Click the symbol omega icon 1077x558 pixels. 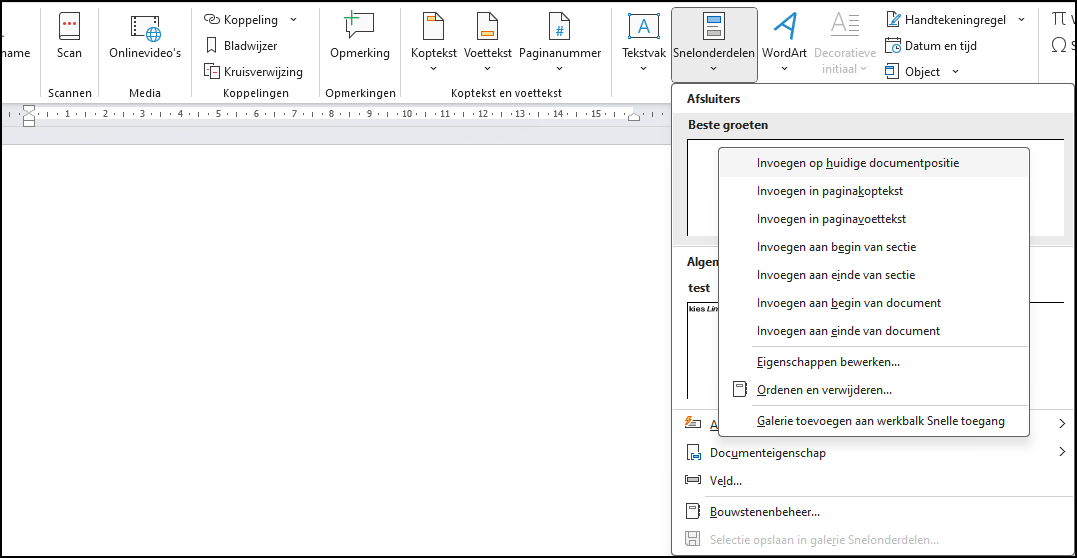pos(1058,45)
